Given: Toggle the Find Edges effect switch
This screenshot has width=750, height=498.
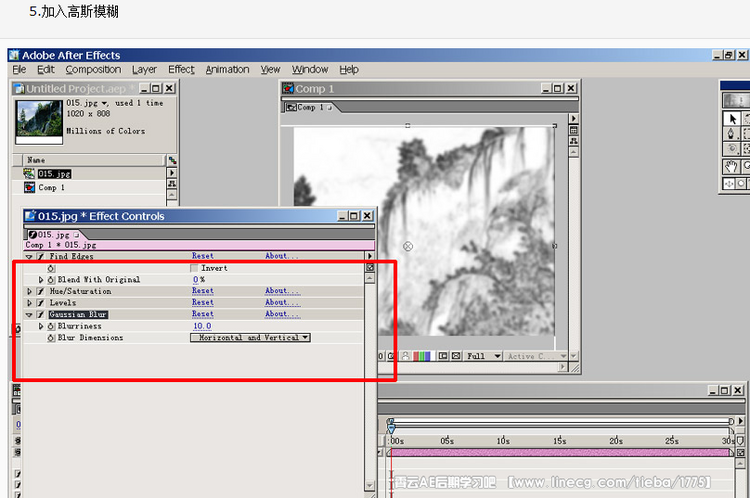Looking at the screenshot, I should [41, 256].
